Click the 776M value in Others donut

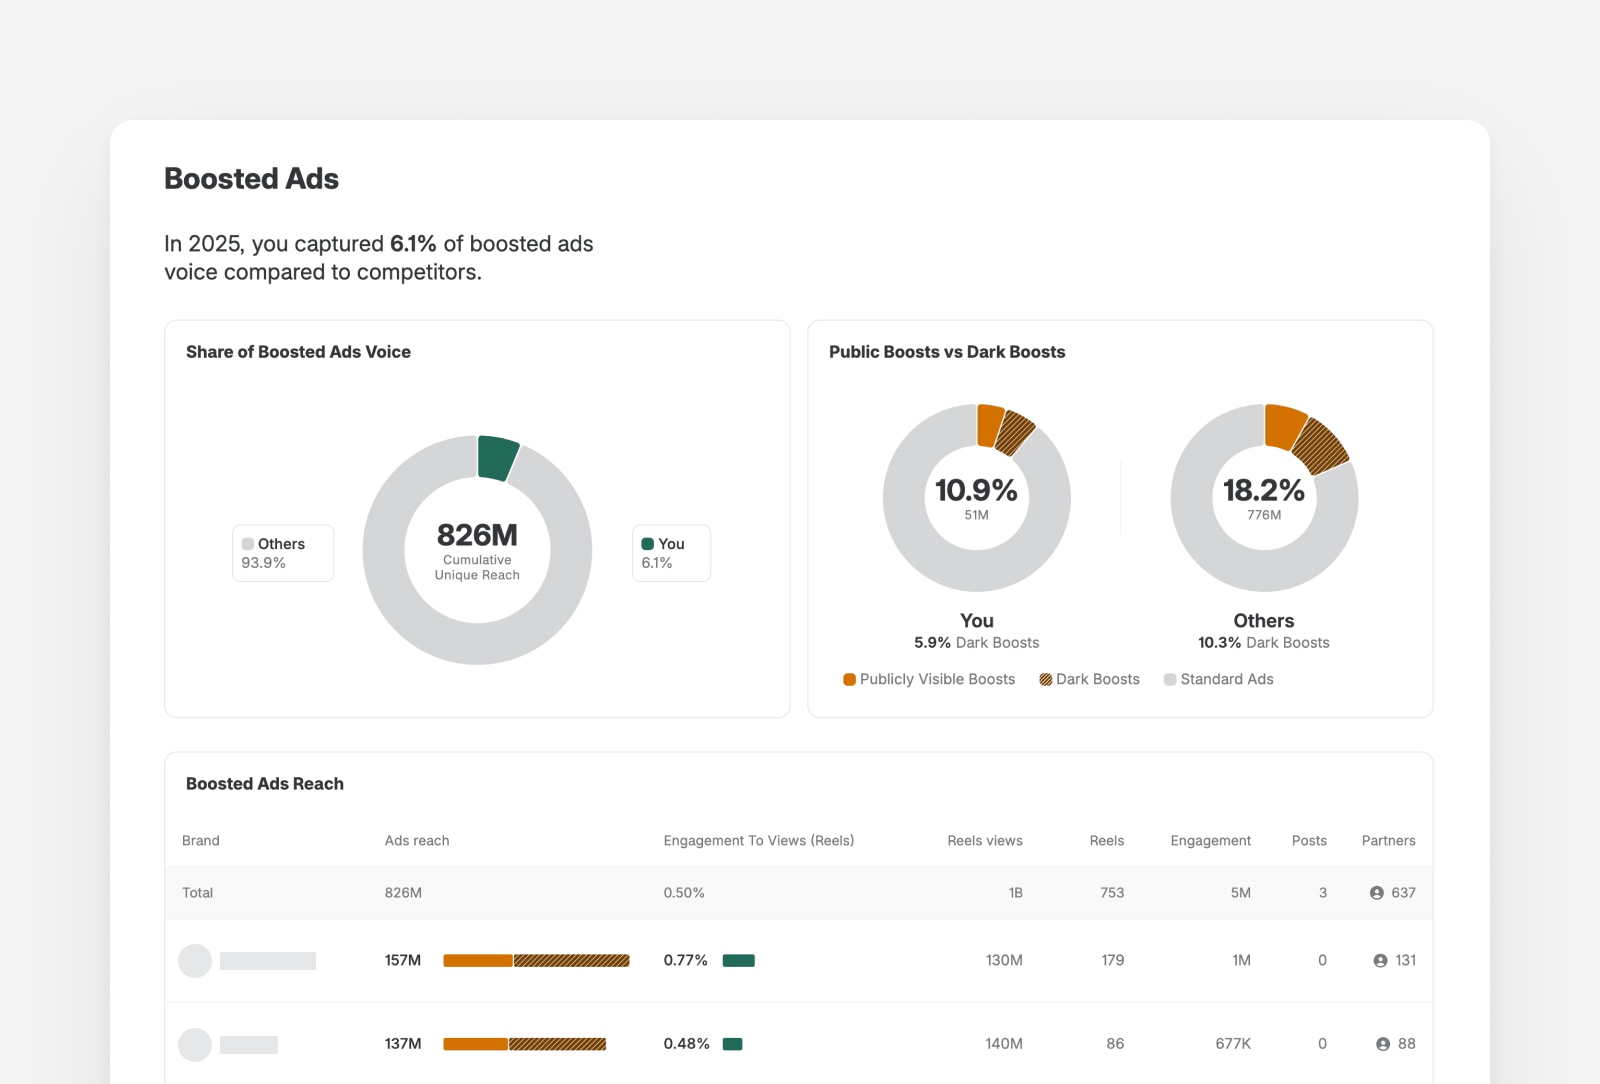coord(1264,515)
